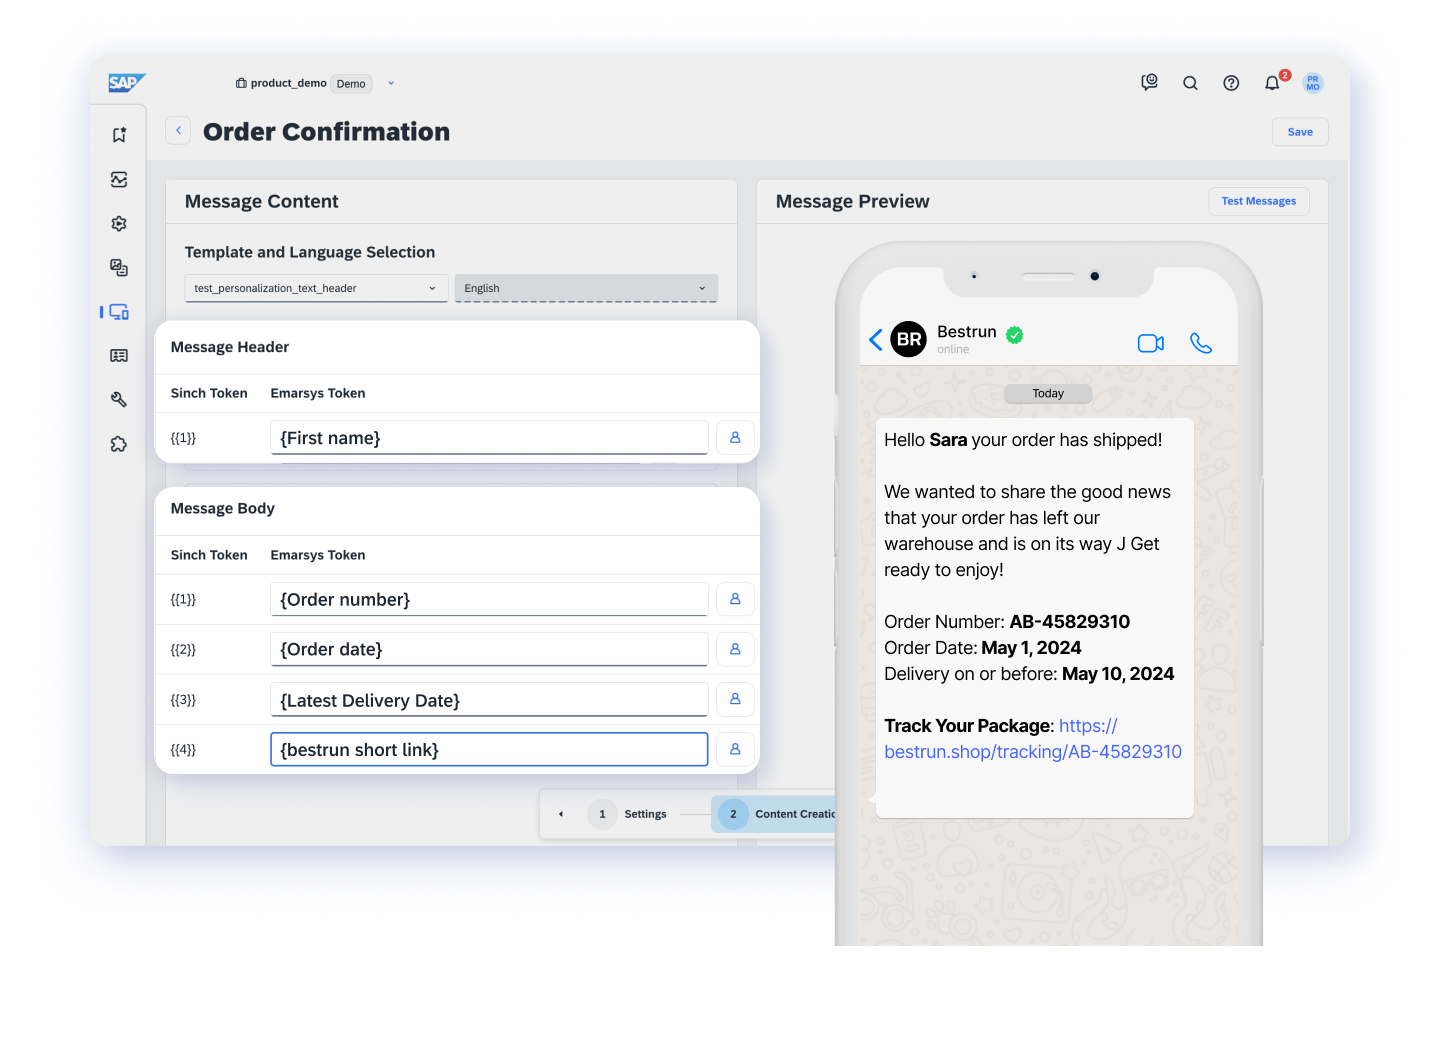
Task: Open the English language dropdown
Action: pos(585,288)
